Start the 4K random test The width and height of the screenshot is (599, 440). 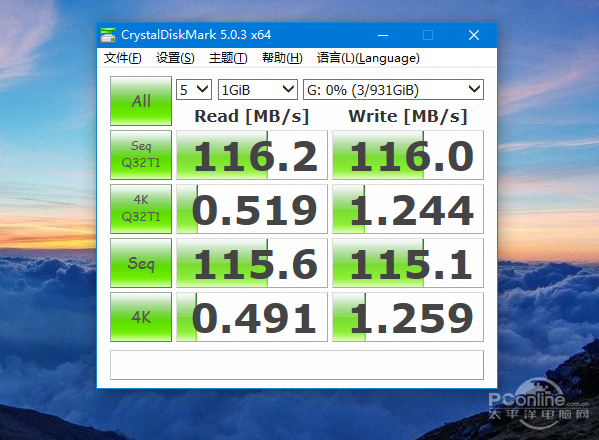point(141,317)
